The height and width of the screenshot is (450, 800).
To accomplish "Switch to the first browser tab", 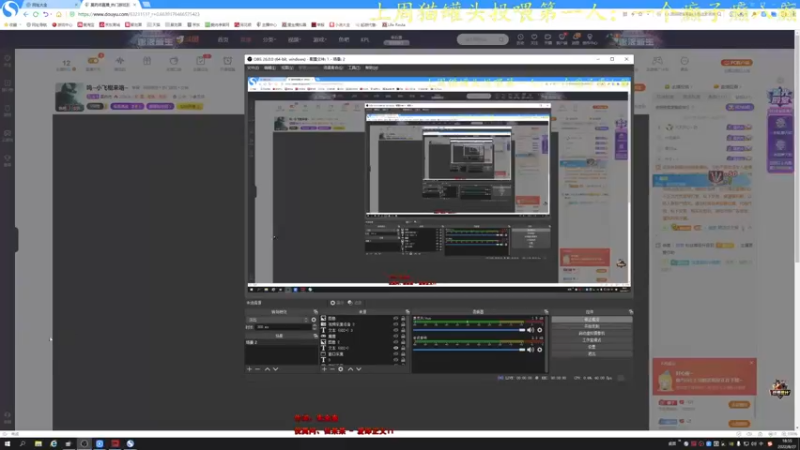I will (x=49, y=5).
